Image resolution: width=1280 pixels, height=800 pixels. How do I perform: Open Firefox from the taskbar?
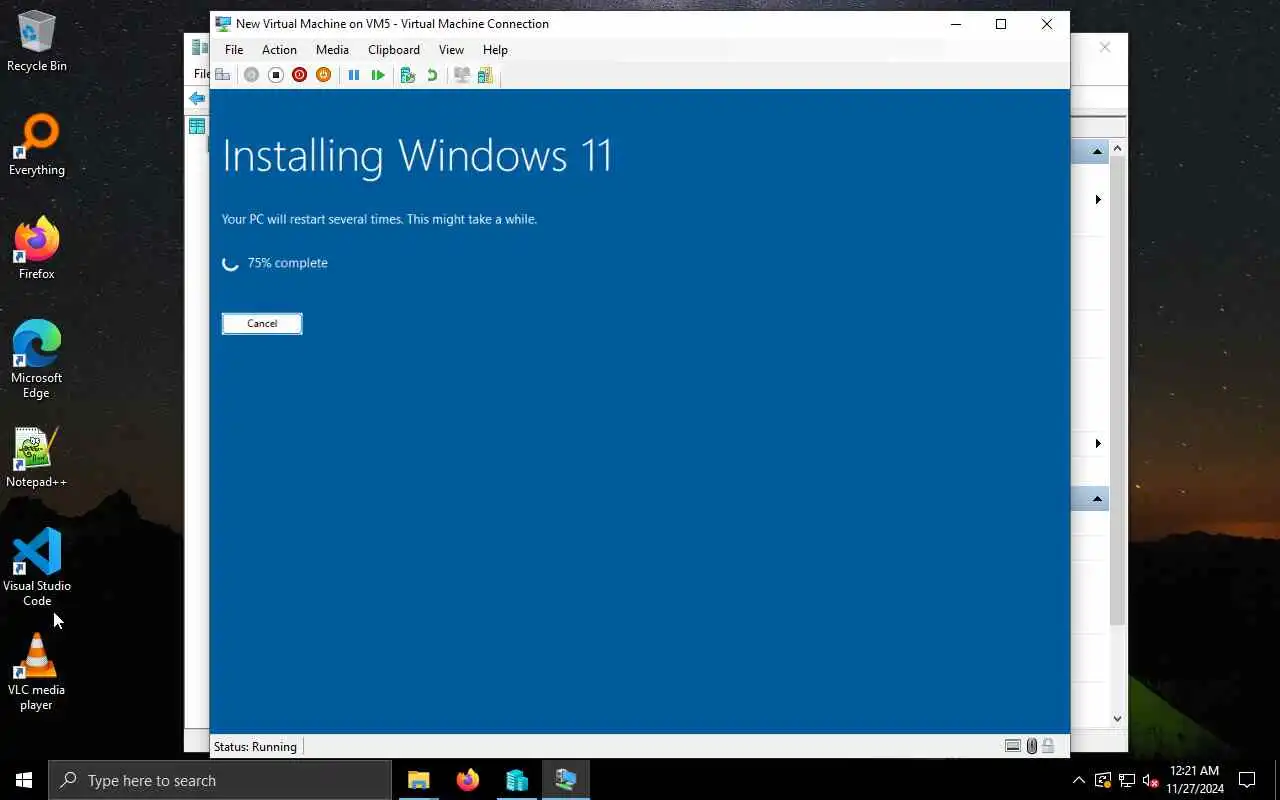click(x=467, y=780)
